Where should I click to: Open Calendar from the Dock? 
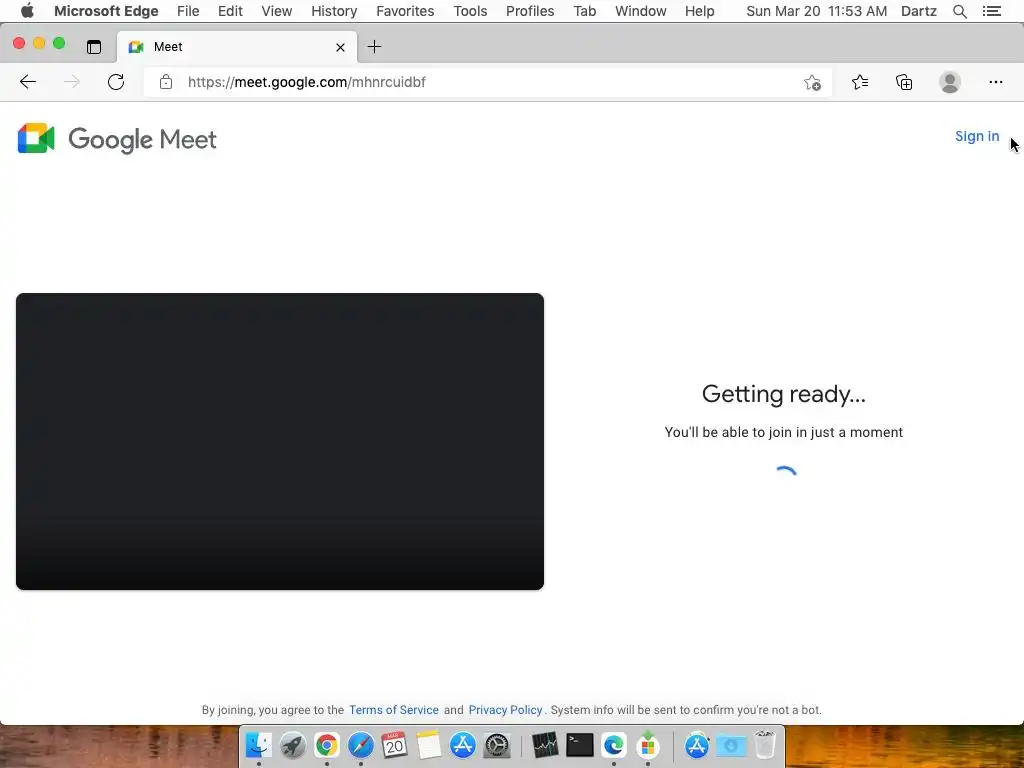(x=394, y=744)
